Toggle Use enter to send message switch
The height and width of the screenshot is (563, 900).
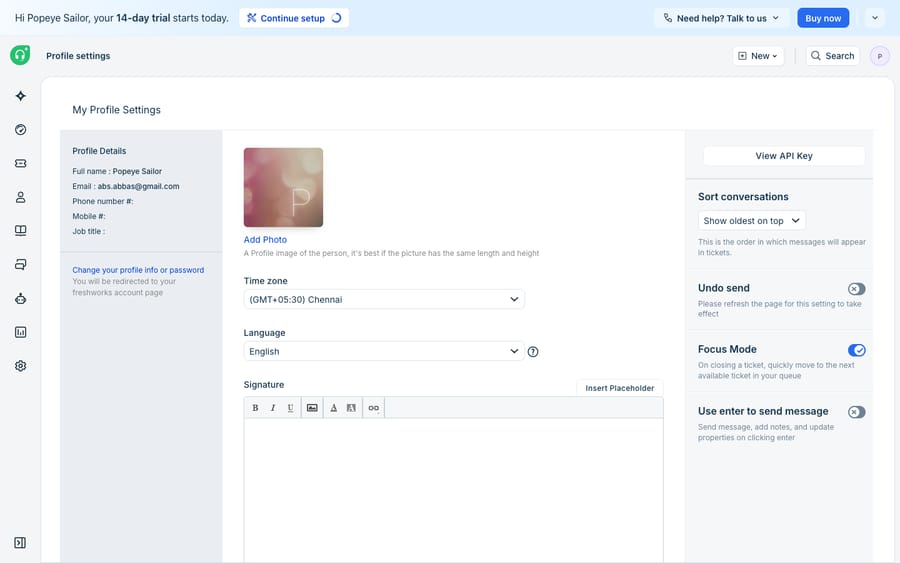click(x=856, y=412)
